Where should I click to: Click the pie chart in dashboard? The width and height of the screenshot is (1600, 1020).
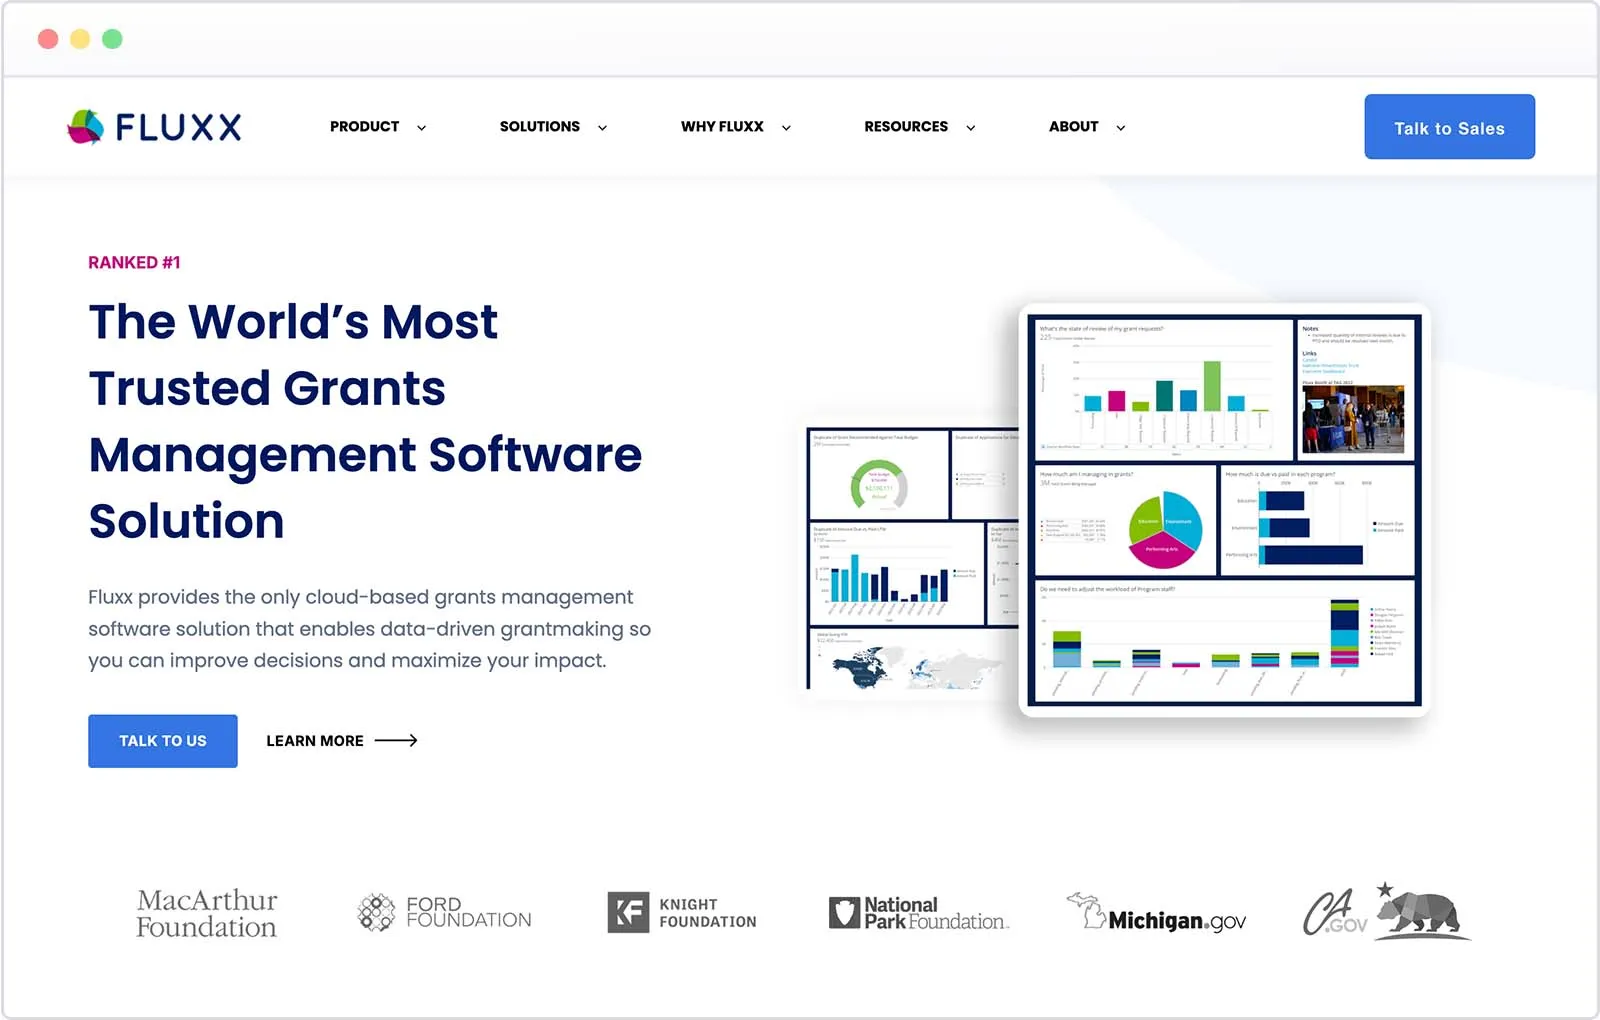[1165, 529]
